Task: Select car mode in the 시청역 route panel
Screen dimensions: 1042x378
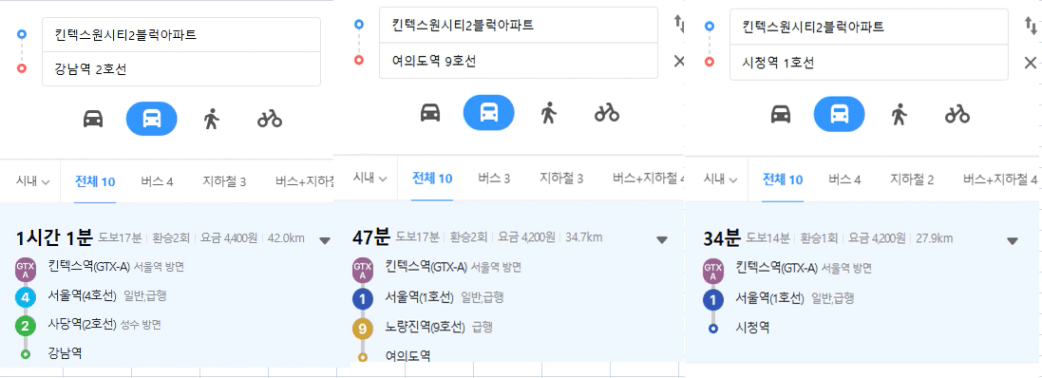Action: (781, 114)
